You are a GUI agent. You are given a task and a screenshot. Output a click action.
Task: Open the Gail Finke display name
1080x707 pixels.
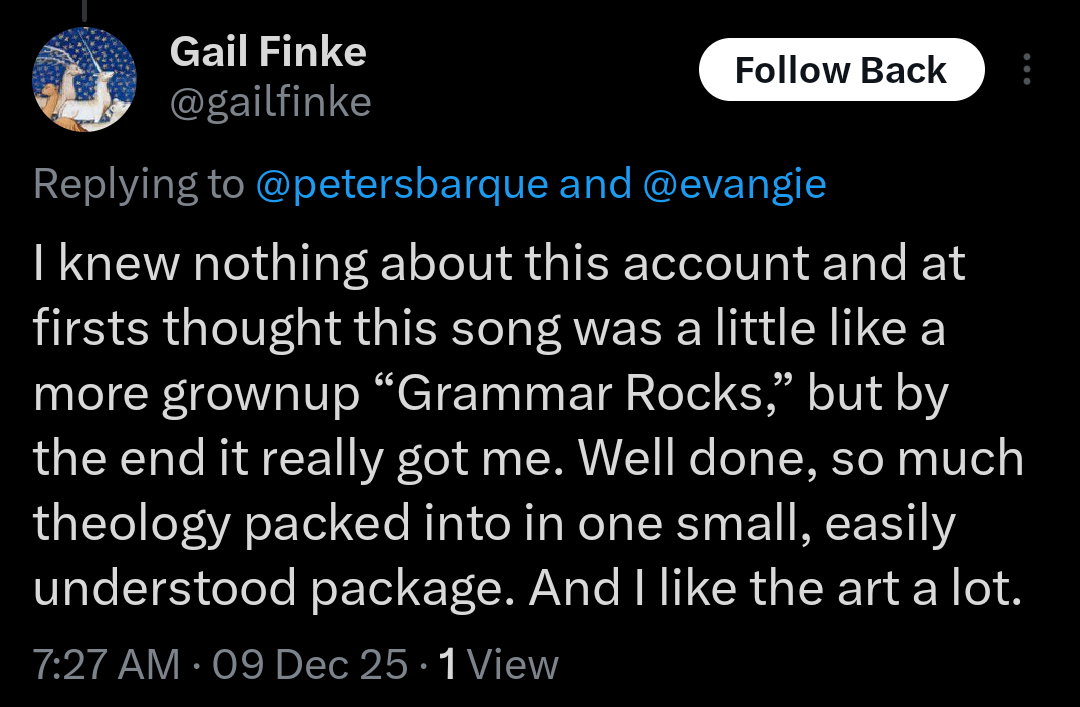click(x=268, y=52)
